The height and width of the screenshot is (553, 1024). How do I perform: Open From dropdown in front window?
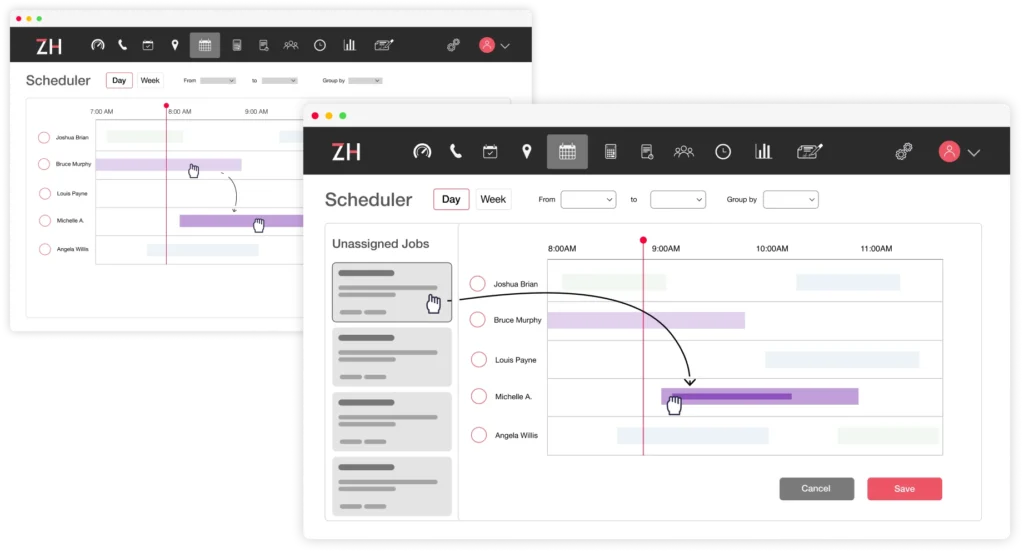(x=588, y=199)
